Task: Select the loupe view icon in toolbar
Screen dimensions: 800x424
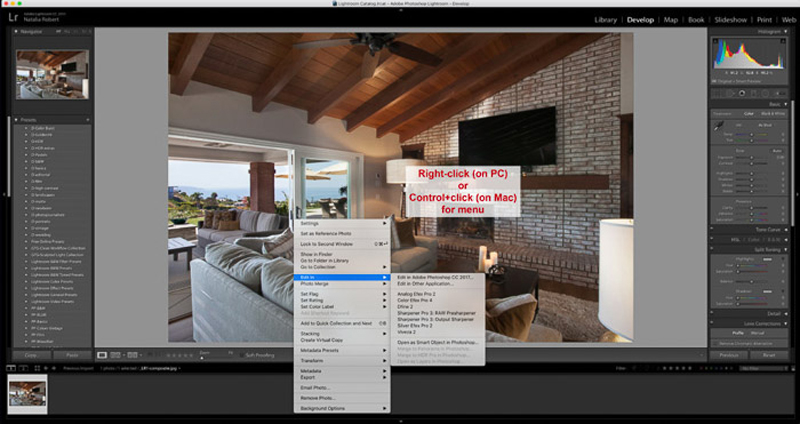Action: click(x=103, y=354)
